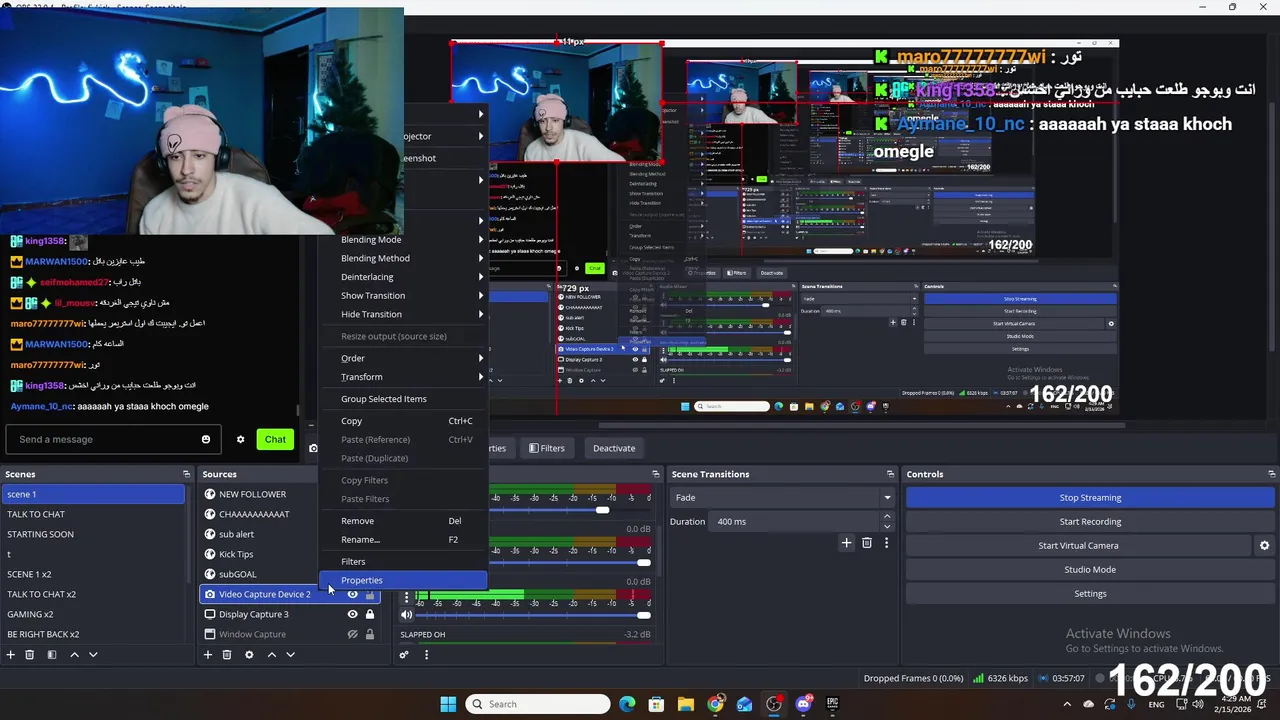Choose Group Selected Items

[x=403, y=399]
